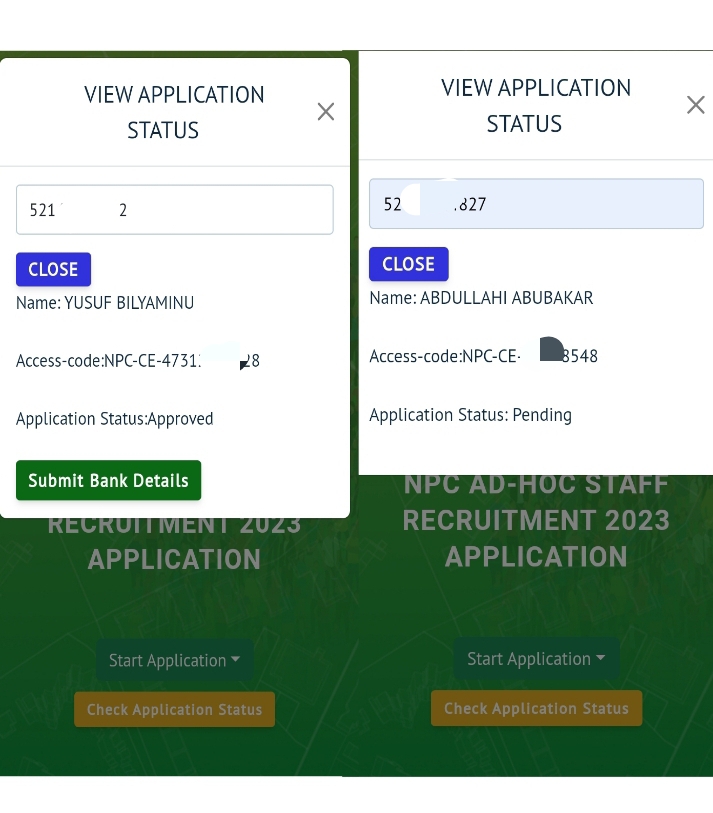Focus the left input field starting with 521
The width and height of the screenshot is (713, 813).
click(x=175, y=209)
